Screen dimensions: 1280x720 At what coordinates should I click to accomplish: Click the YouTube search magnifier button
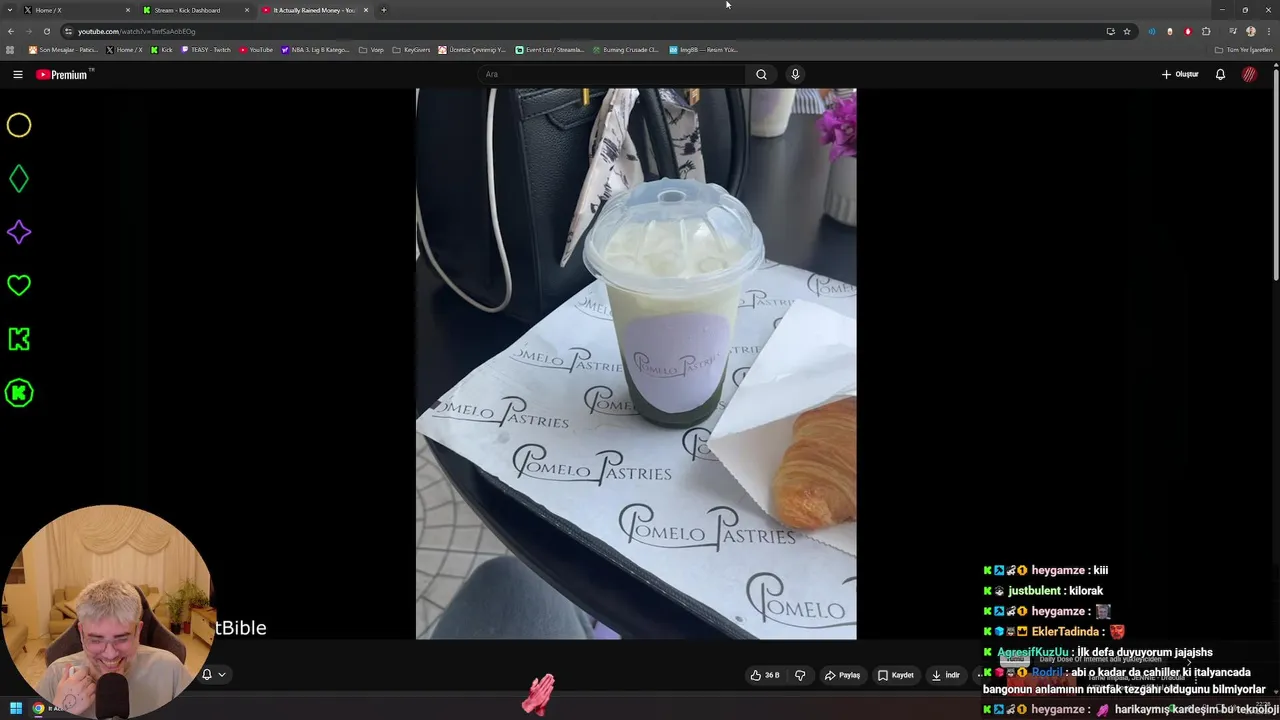click(761, 74)
